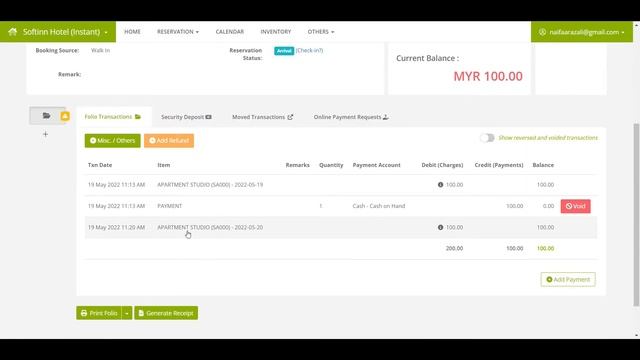Click APARTMENT STUDIO (SA000) - 2022-05-20 item
The height and width of the screenshot is (360, 640).
point(210,227)
